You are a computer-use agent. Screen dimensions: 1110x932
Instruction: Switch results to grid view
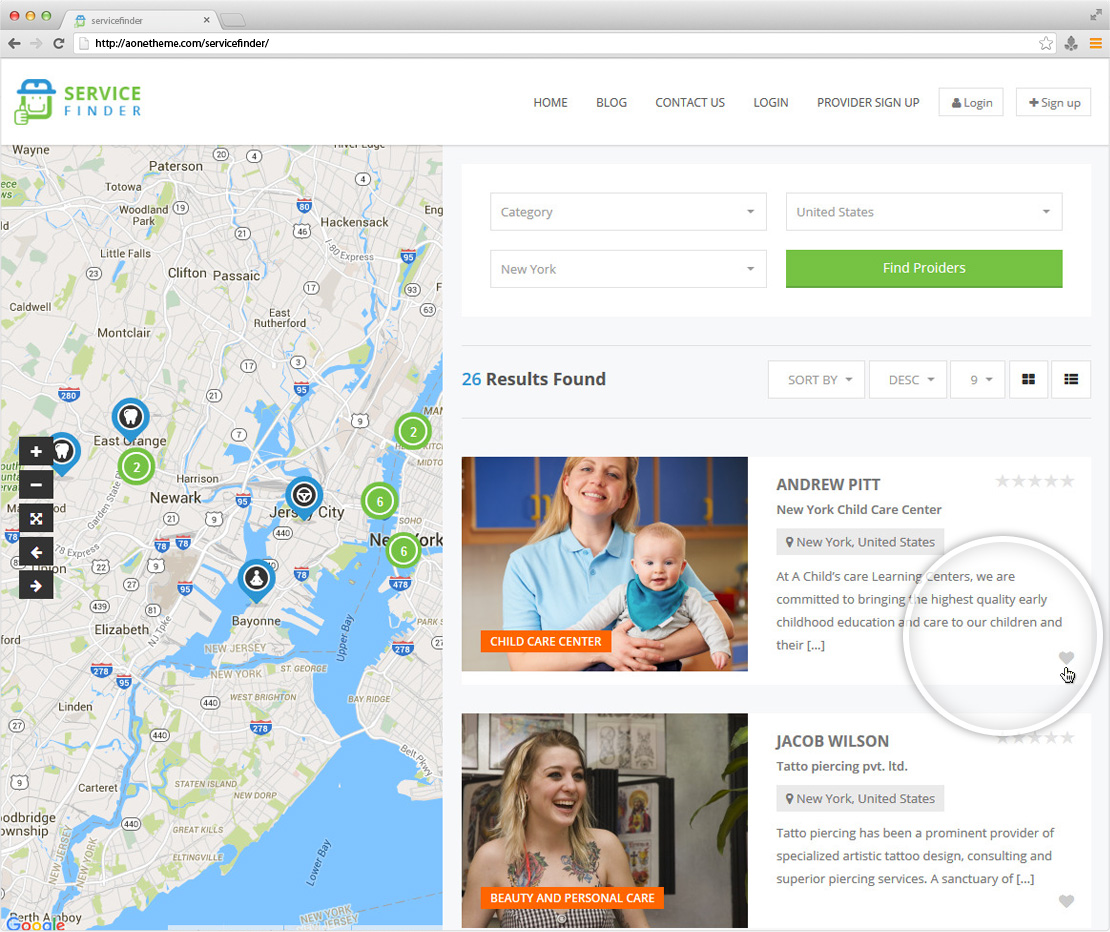1028,380
